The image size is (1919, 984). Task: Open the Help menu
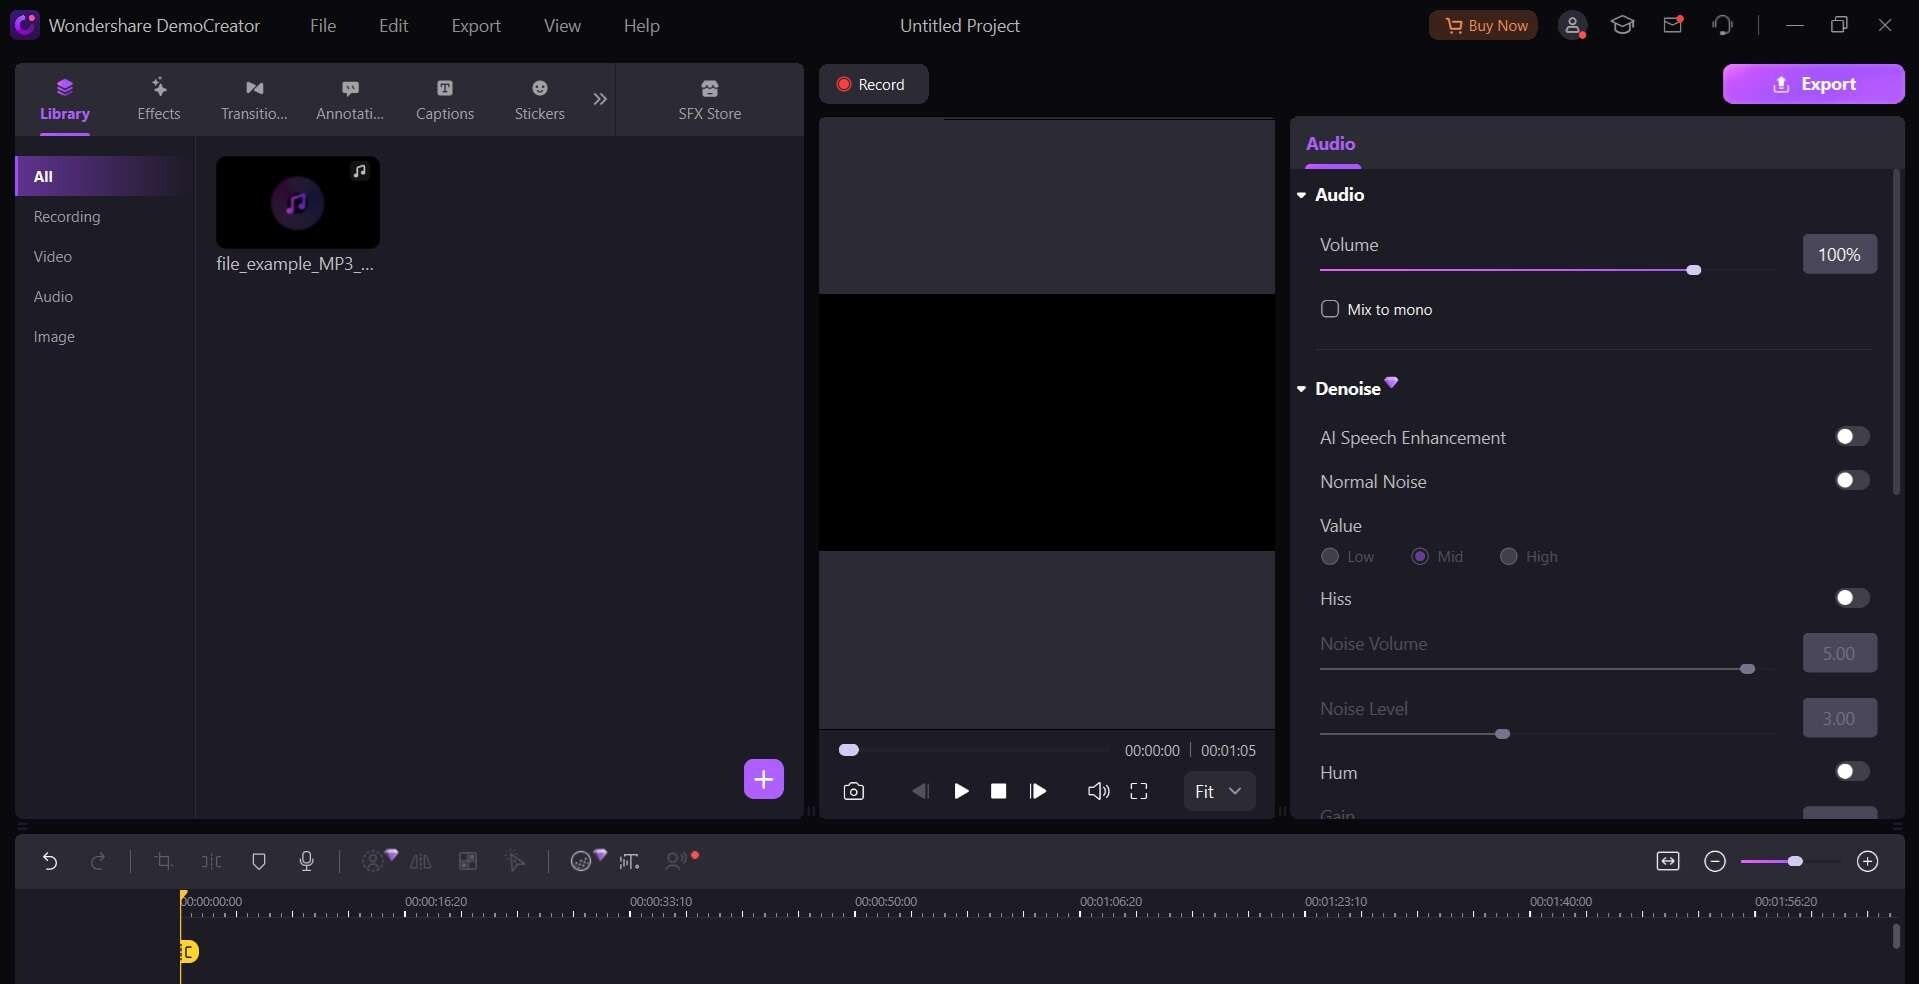642,26
